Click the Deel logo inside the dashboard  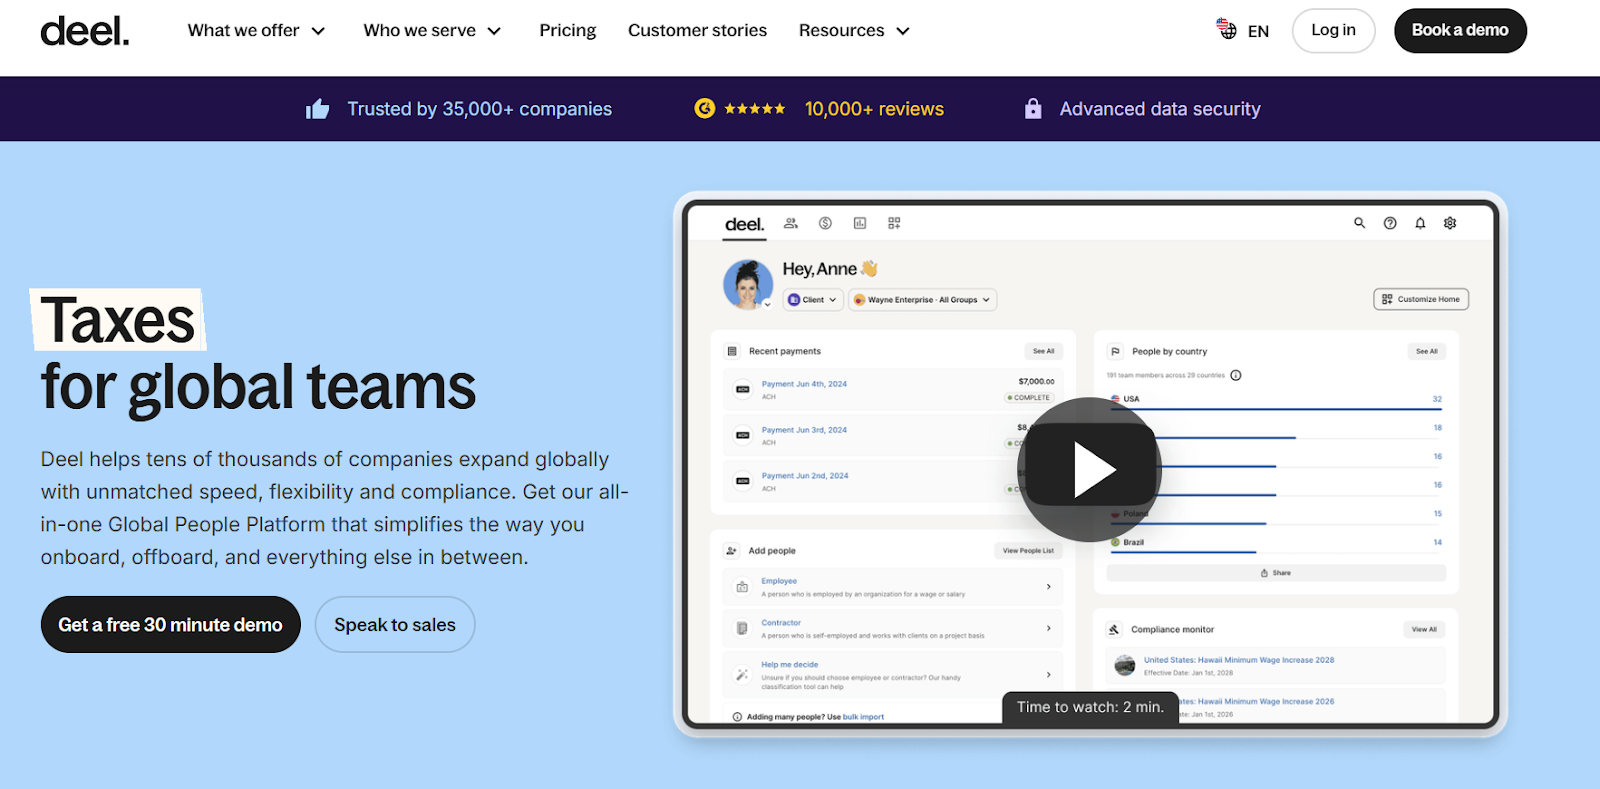[x=744, y=224]
